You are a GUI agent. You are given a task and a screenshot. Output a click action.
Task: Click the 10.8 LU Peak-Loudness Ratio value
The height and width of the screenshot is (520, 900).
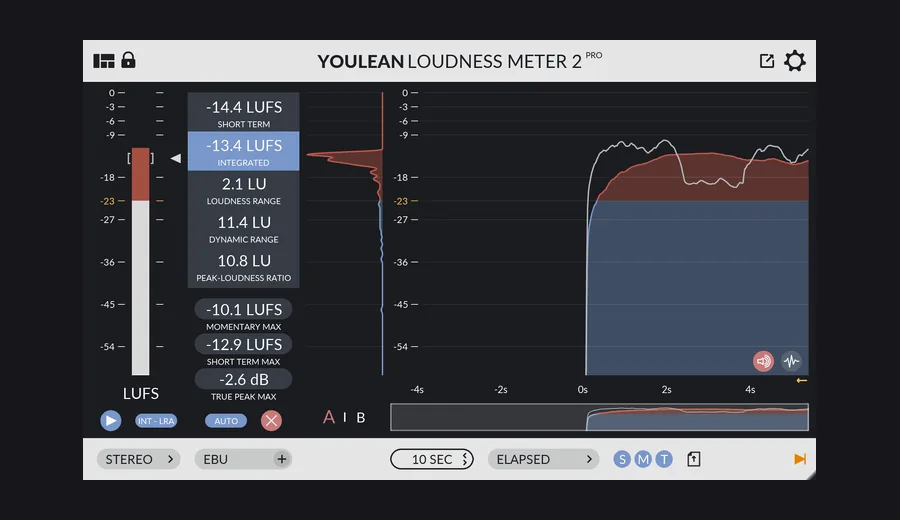coord(243,267)
